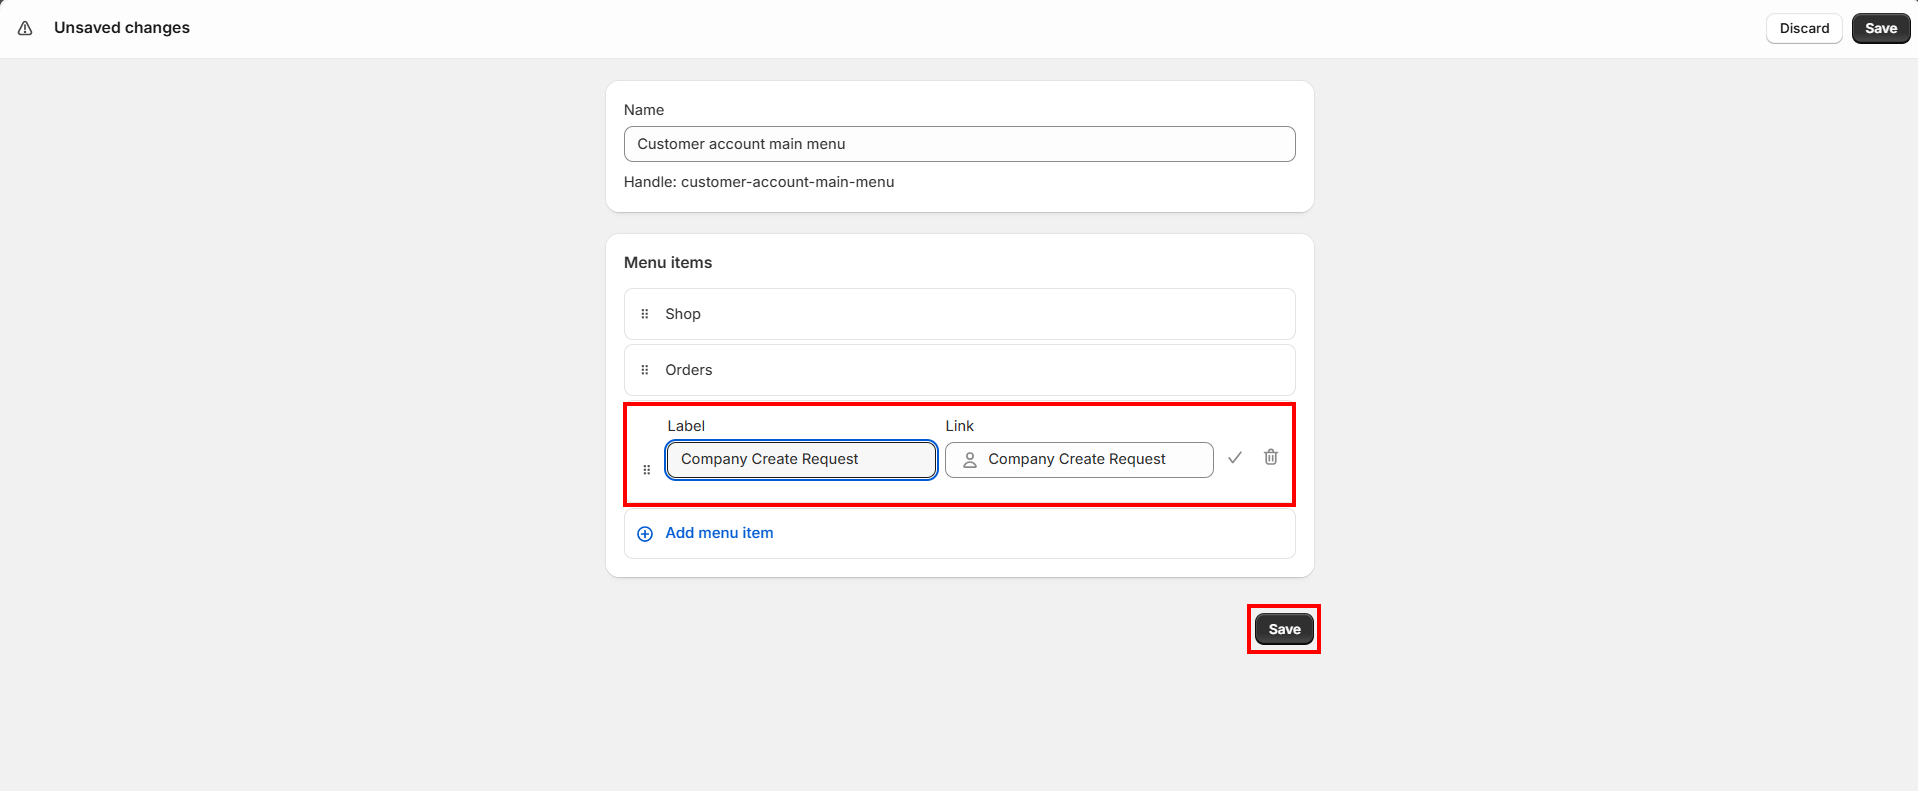Click the Unsaved changes header text
1918x791 pixels.
[121, 28]
